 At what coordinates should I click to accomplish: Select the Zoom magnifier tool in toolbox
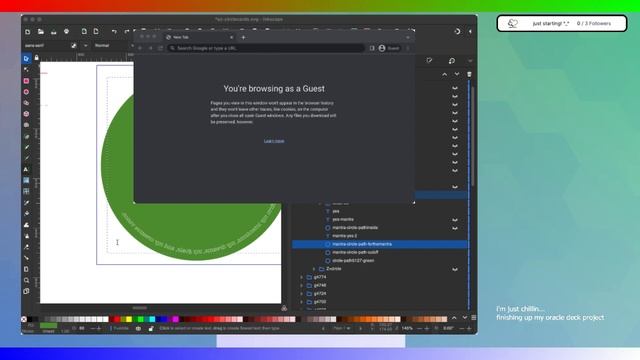click(26, 280)
